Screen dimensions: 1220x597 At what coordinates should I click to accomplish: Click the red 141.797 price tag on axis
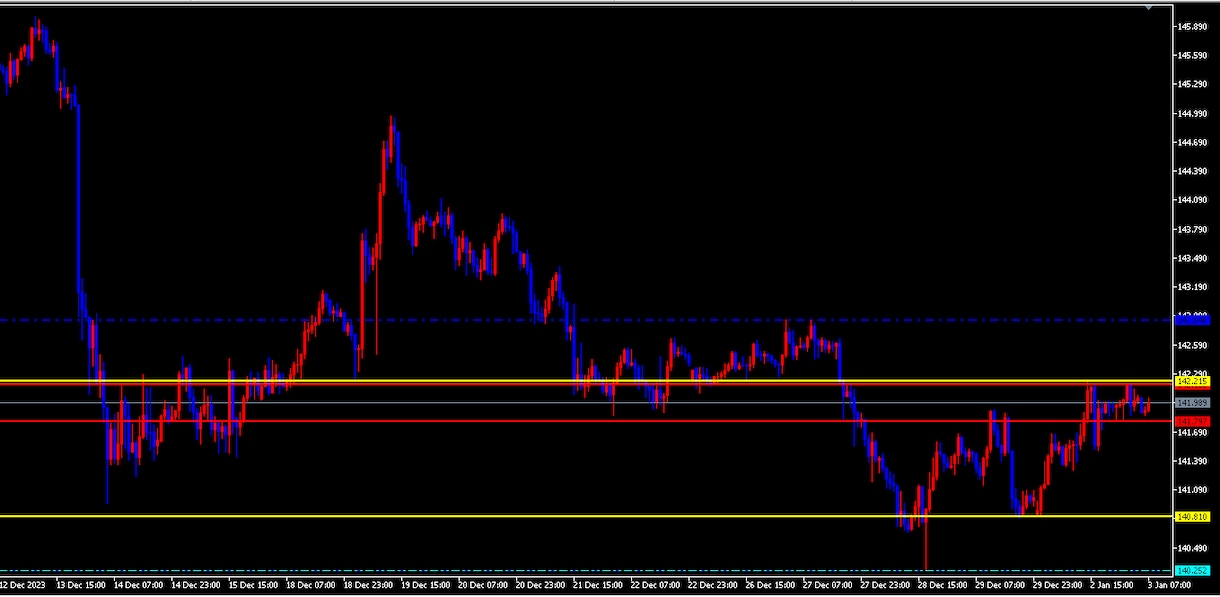pos(1193,421)
